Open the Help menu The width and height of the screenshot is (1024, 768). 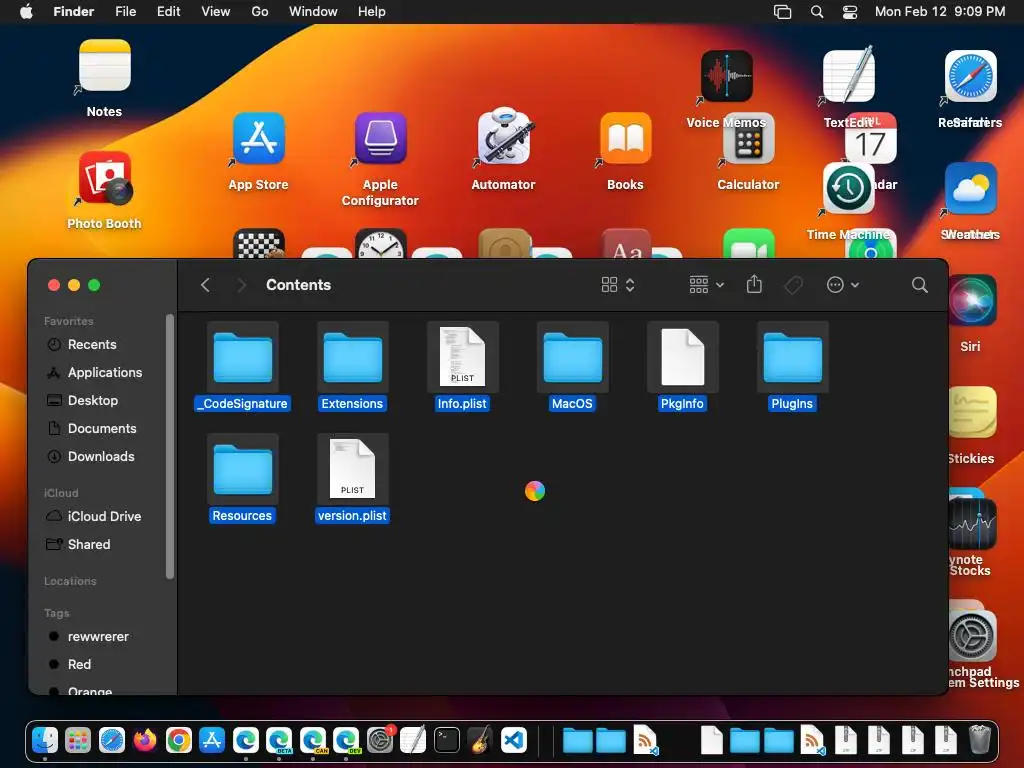[372, 11]
